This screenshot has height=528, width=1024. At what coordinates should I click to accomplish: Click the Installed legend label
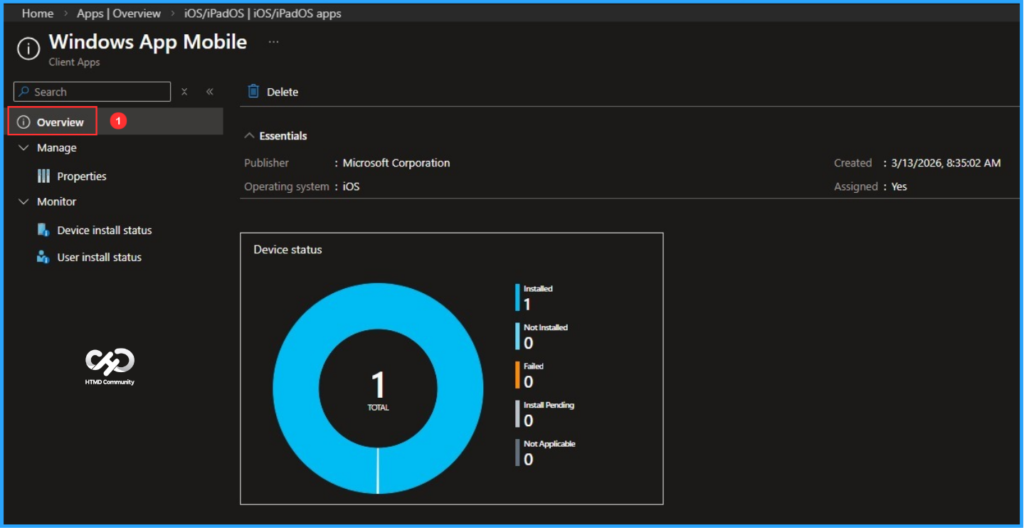[x=537, y=288]
